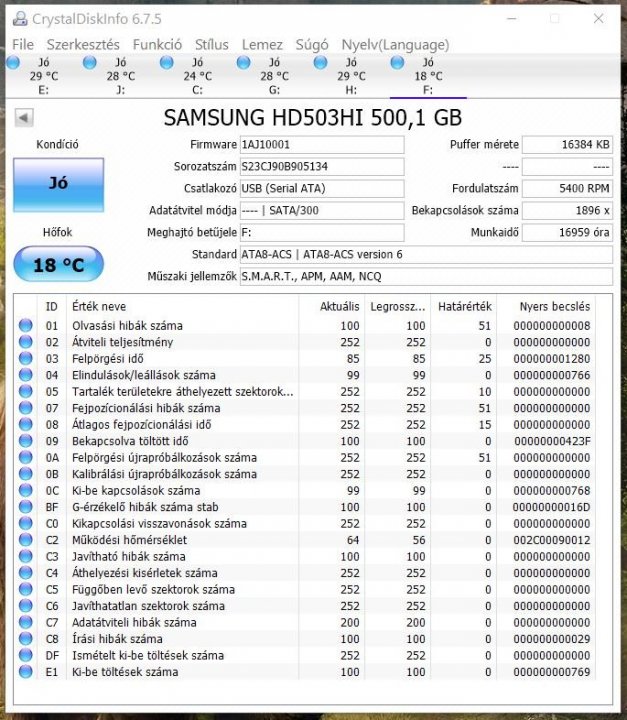Click the Csatlakozó field USB (Serial ATA)
The image size is (627, 720).
[x=322, y=189]
